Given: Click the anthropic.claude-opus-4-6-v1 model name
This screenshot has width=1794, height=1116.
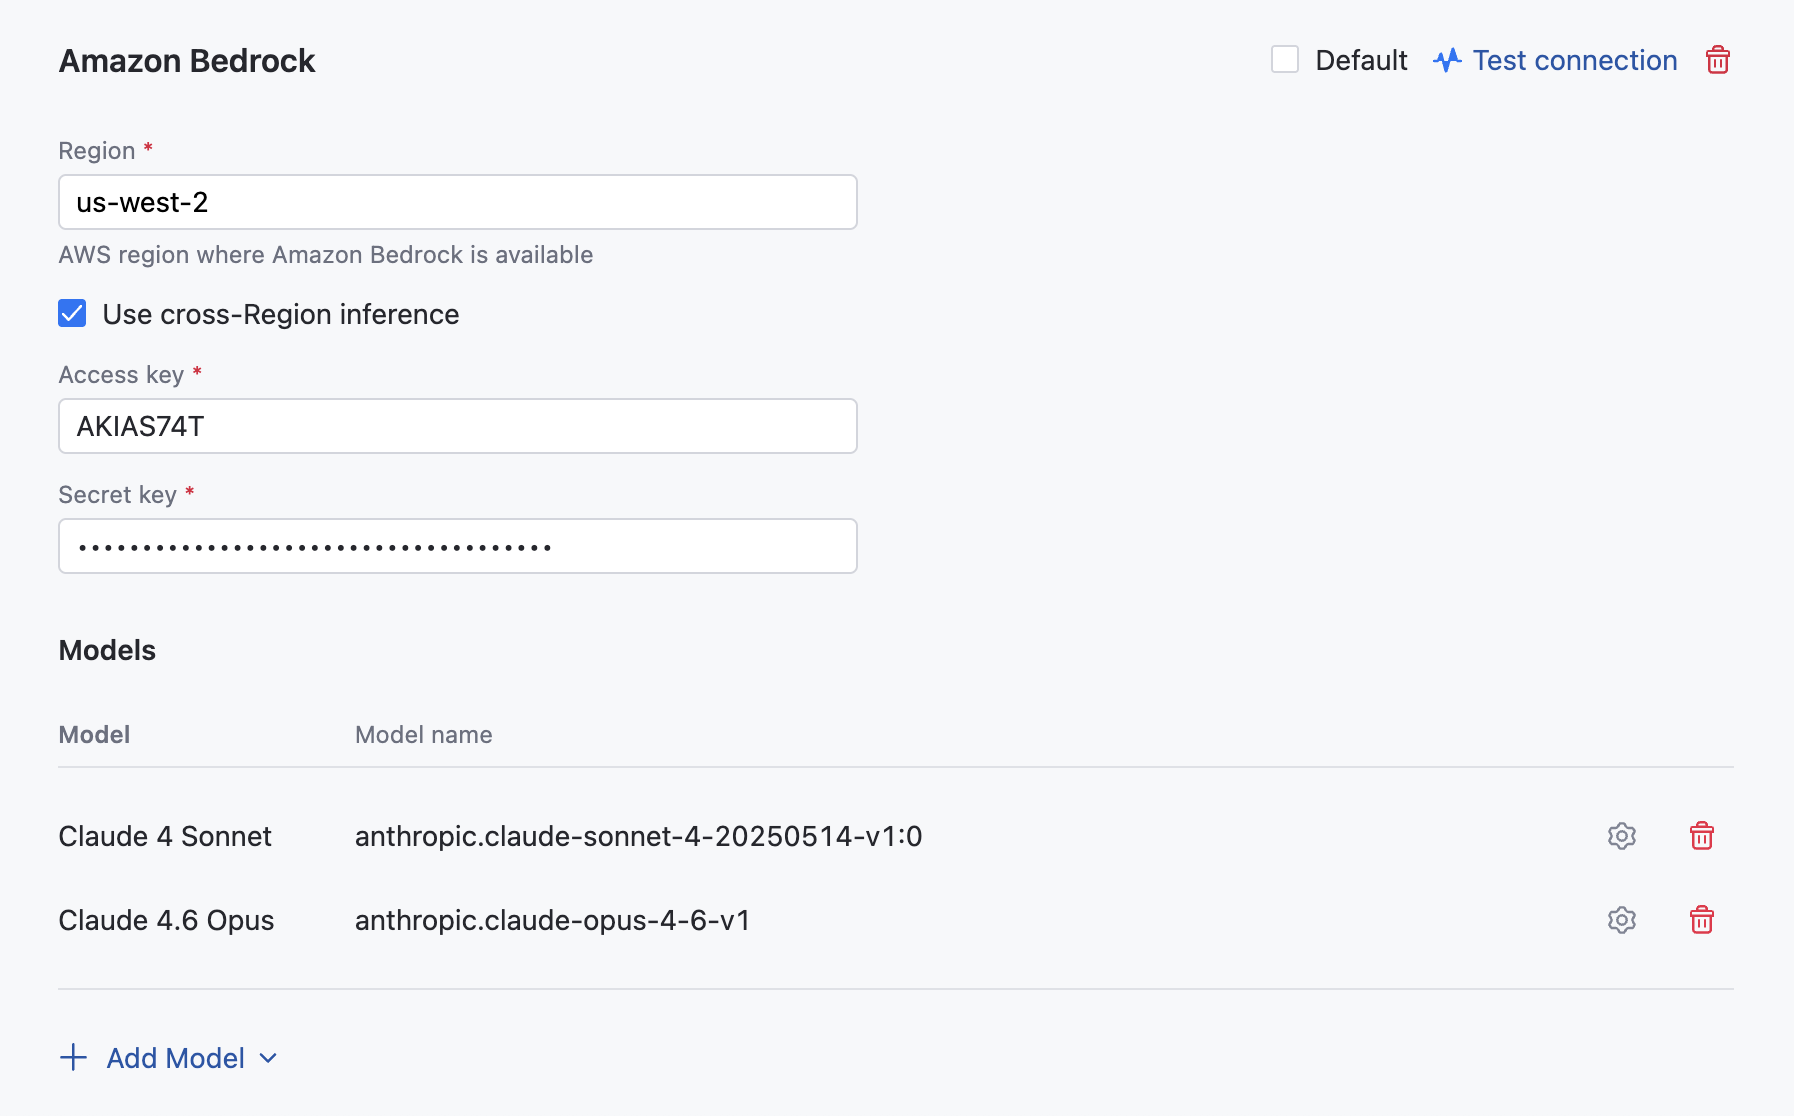Looking at the screenshot, I should (x=552, y=920).
